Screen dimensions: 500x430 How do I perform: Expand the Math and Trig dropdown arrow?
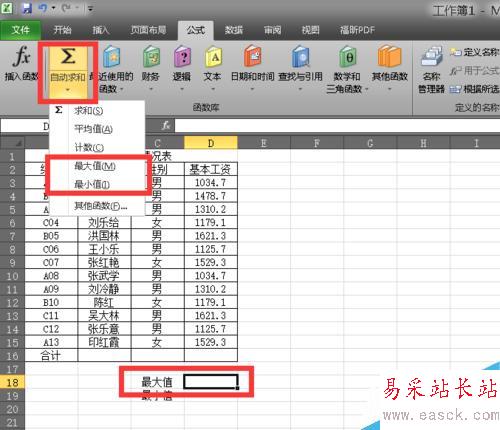point(367,89)
